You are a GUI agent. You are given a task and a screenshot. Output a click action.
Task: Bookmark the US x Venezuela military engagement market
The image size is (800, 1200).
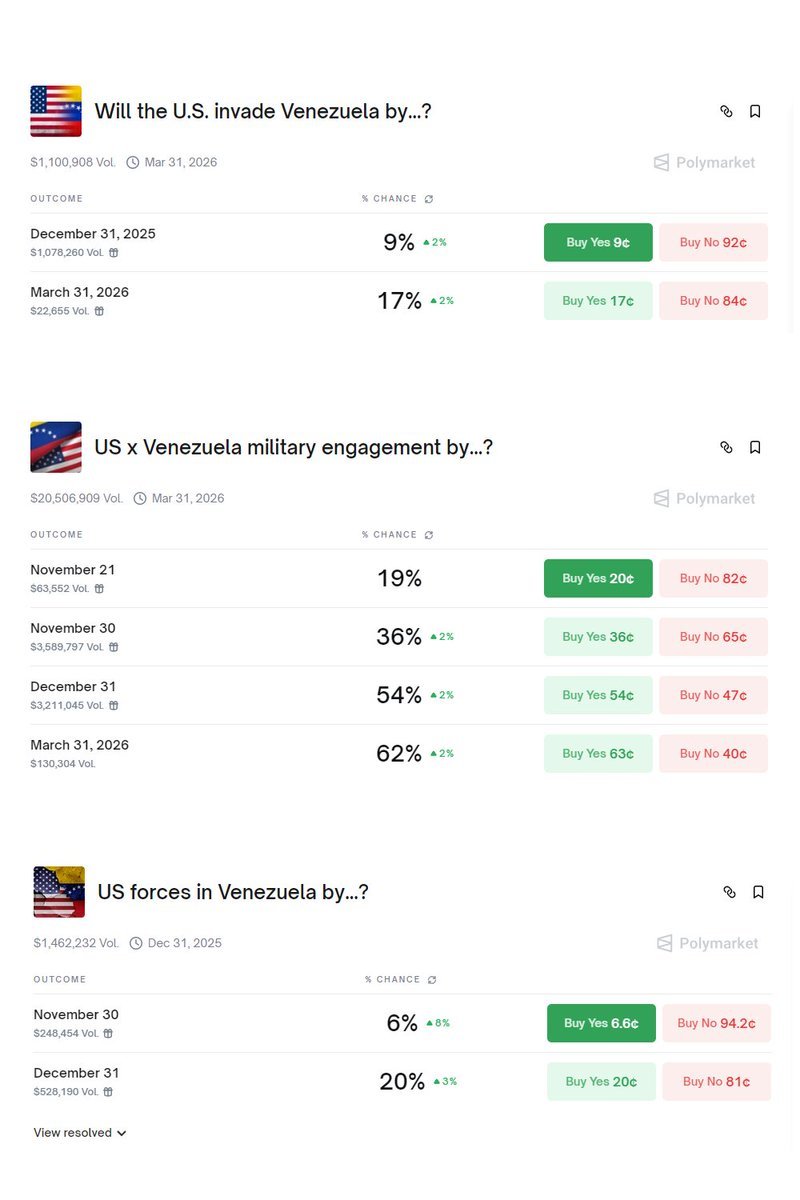[755, 447]
